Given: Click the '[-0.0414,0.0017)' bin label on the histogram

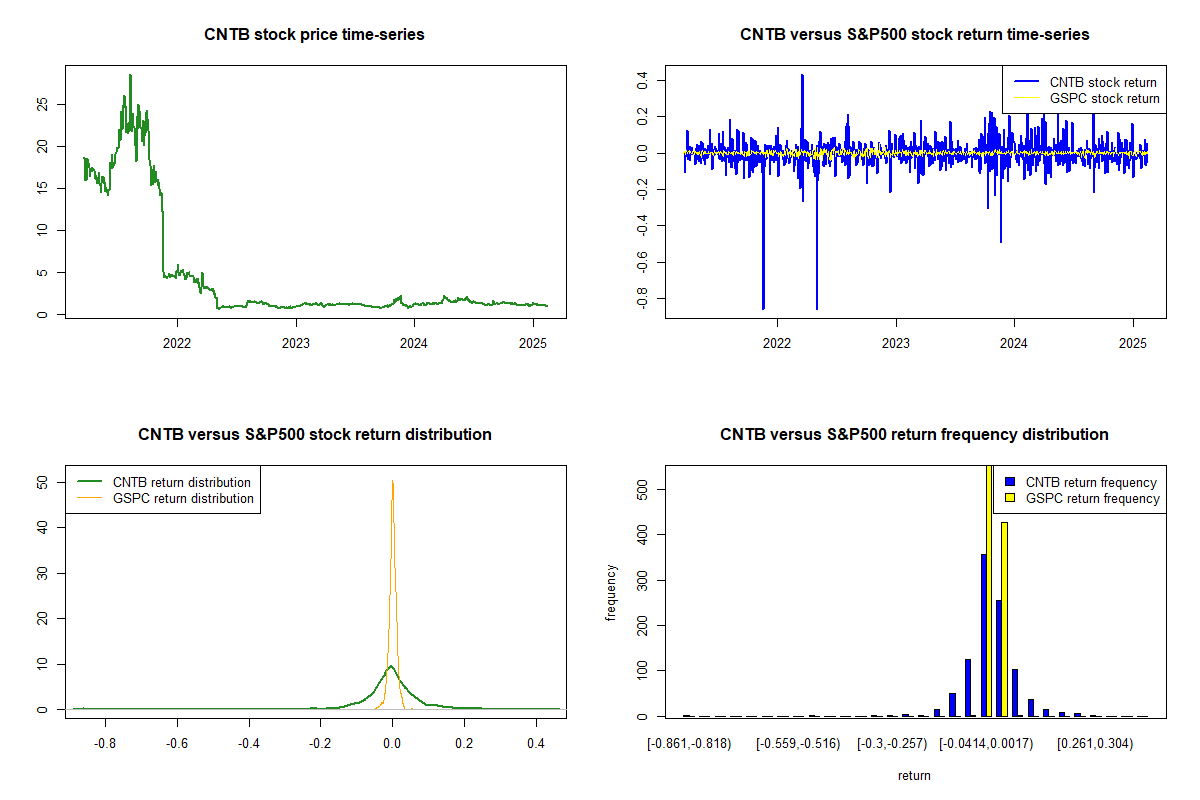Looking at the screenshot, I should [985, 744].
